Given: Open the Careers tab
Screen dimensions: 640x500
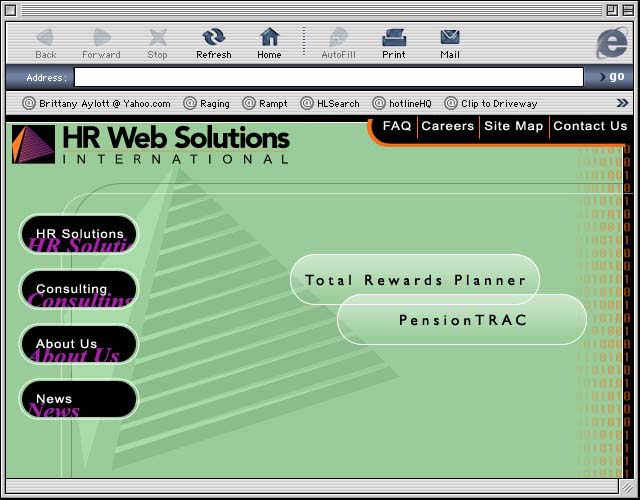Looking at the screenshot, I should click(448, 126).
